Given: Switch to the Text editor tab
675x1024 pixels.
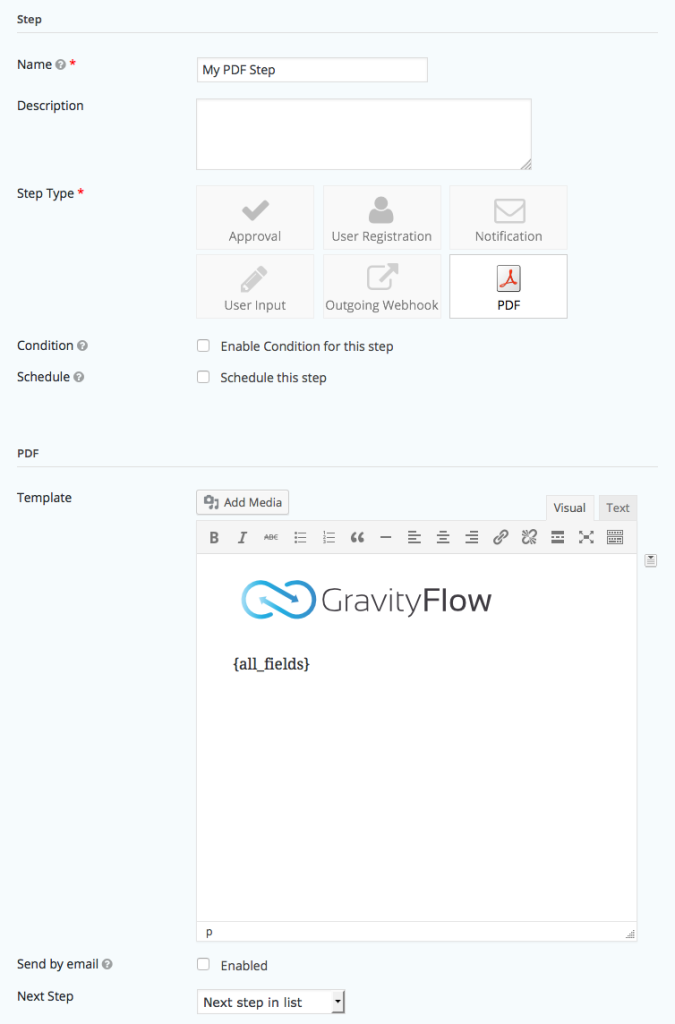Looking at the screenshot, I should [618, 508].
